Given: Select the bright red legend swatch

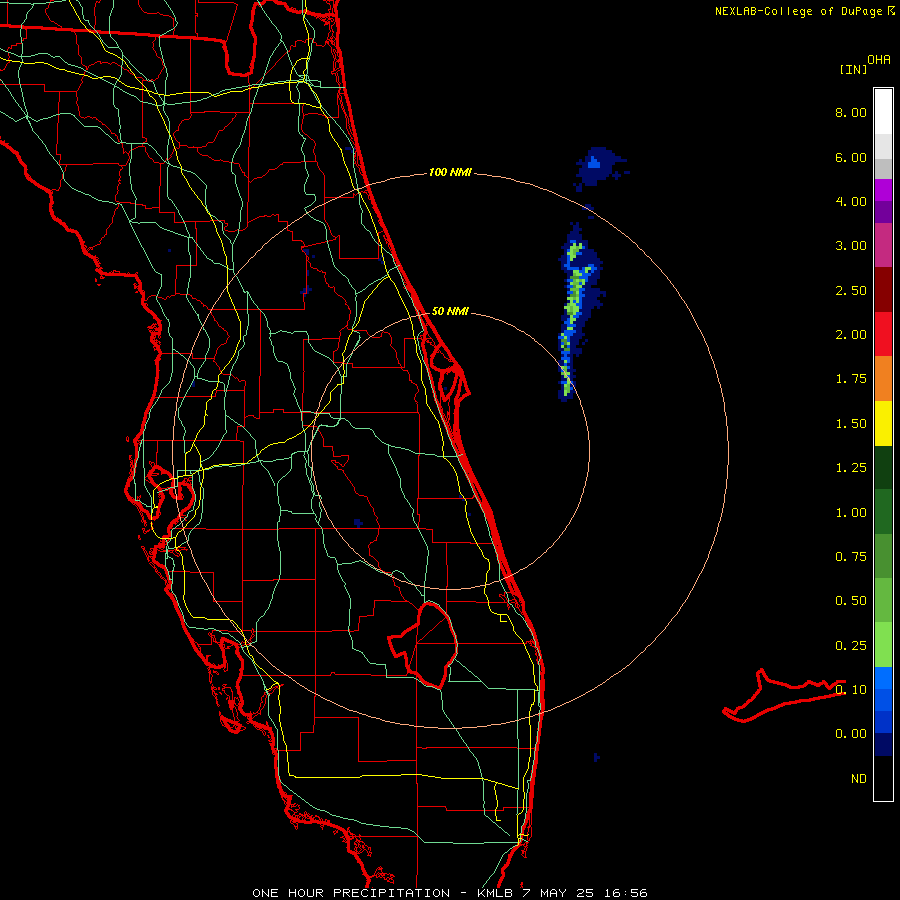Looking at the screenshot, I should tap(883, 334).
